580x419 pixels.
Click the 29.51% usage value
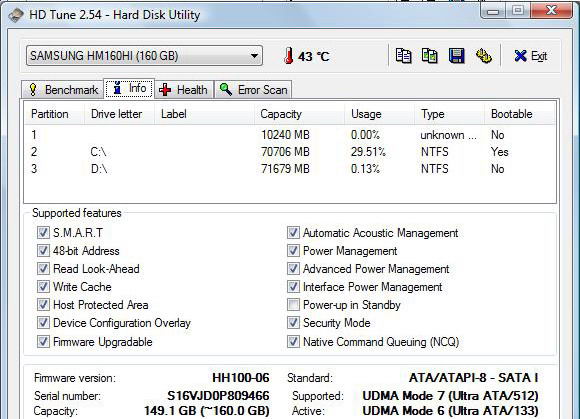click(x=368, y=152)
